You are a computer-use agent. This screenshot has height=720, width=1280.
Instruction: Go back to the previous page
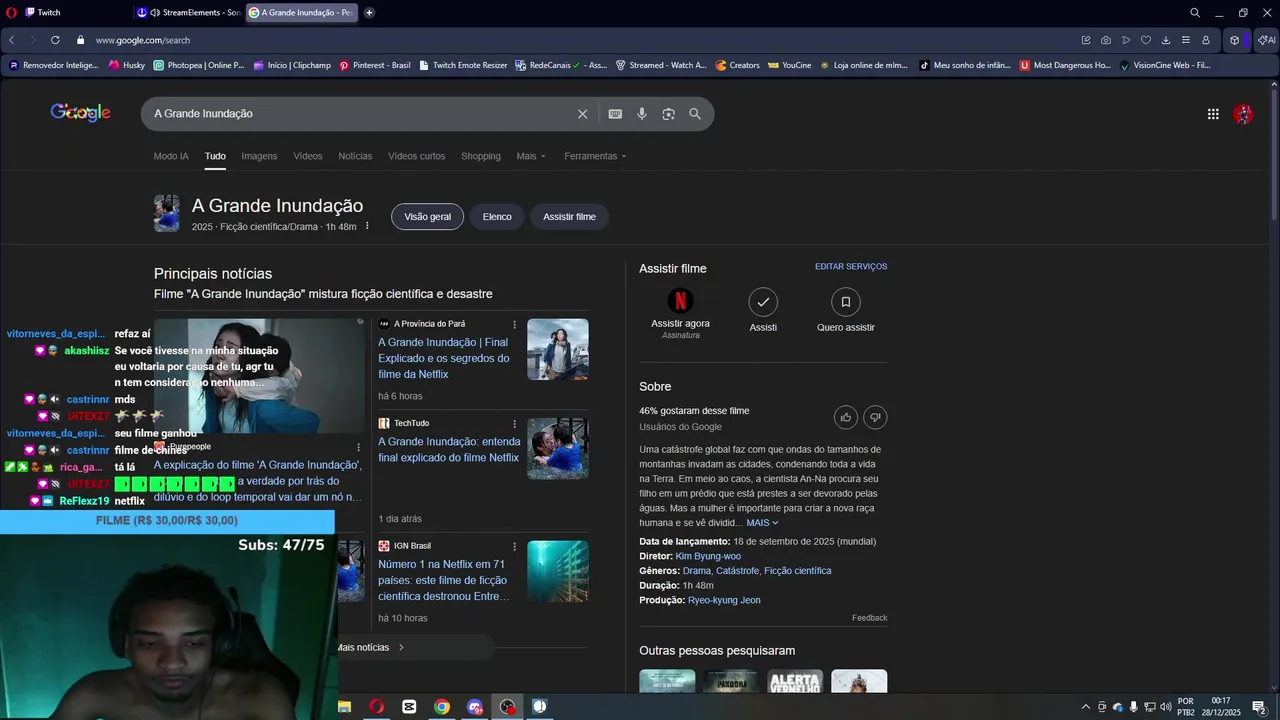(11, 40)
